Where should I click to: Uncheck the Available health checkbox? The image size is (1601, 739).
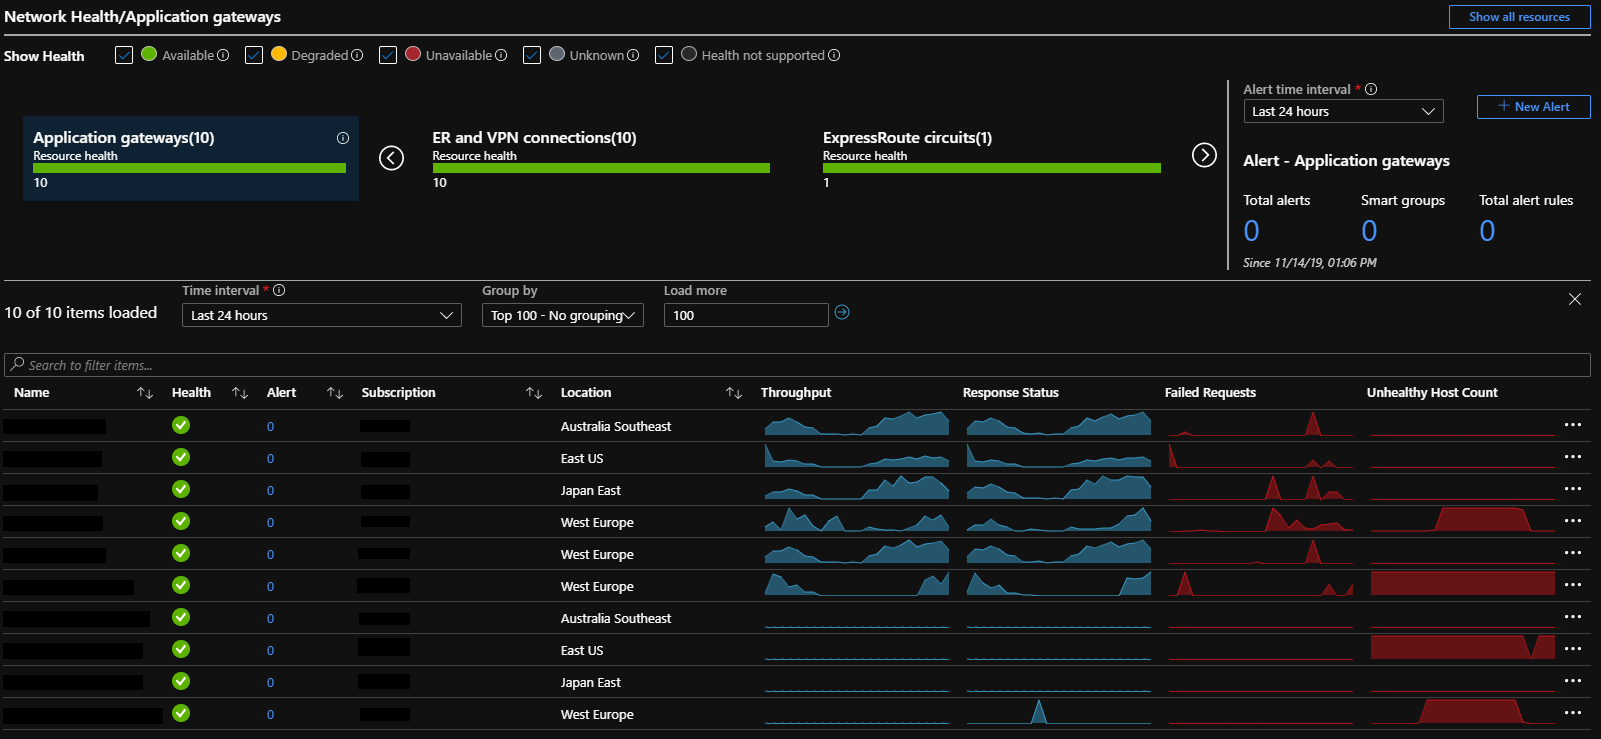pos(124,55)
